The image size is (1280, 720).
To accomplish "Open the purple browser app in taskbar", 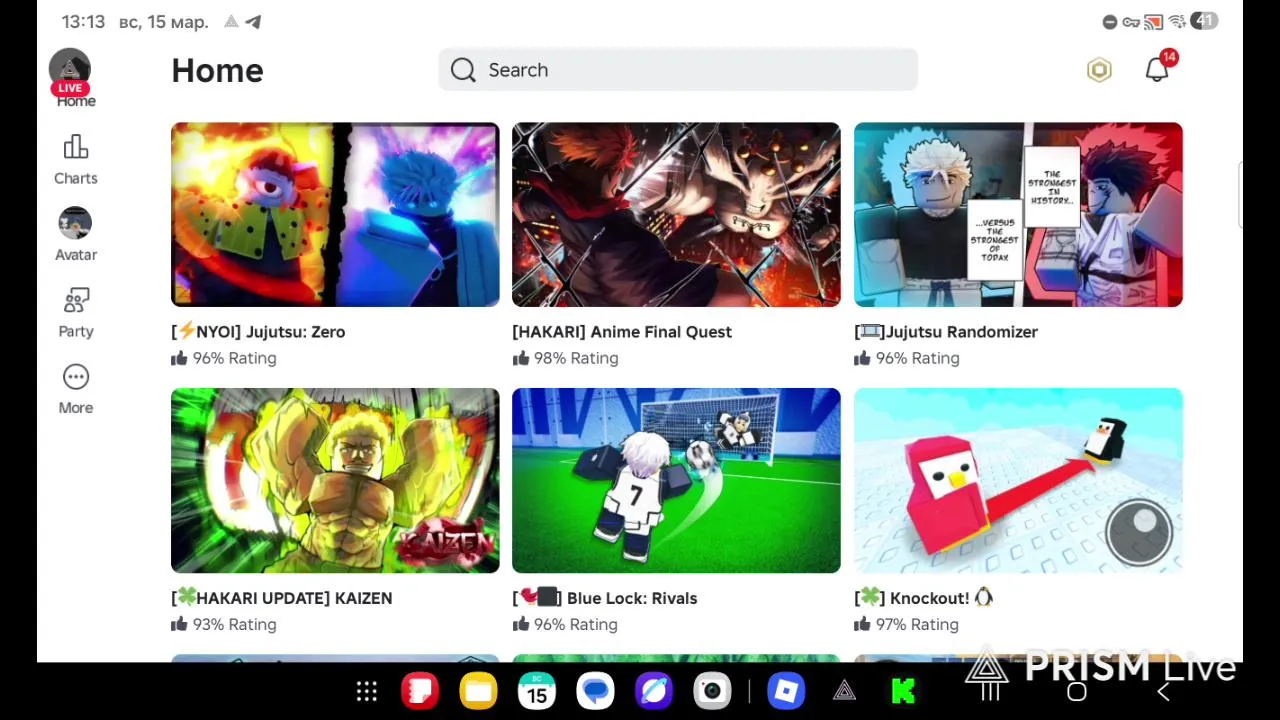I will pos(654,692).
